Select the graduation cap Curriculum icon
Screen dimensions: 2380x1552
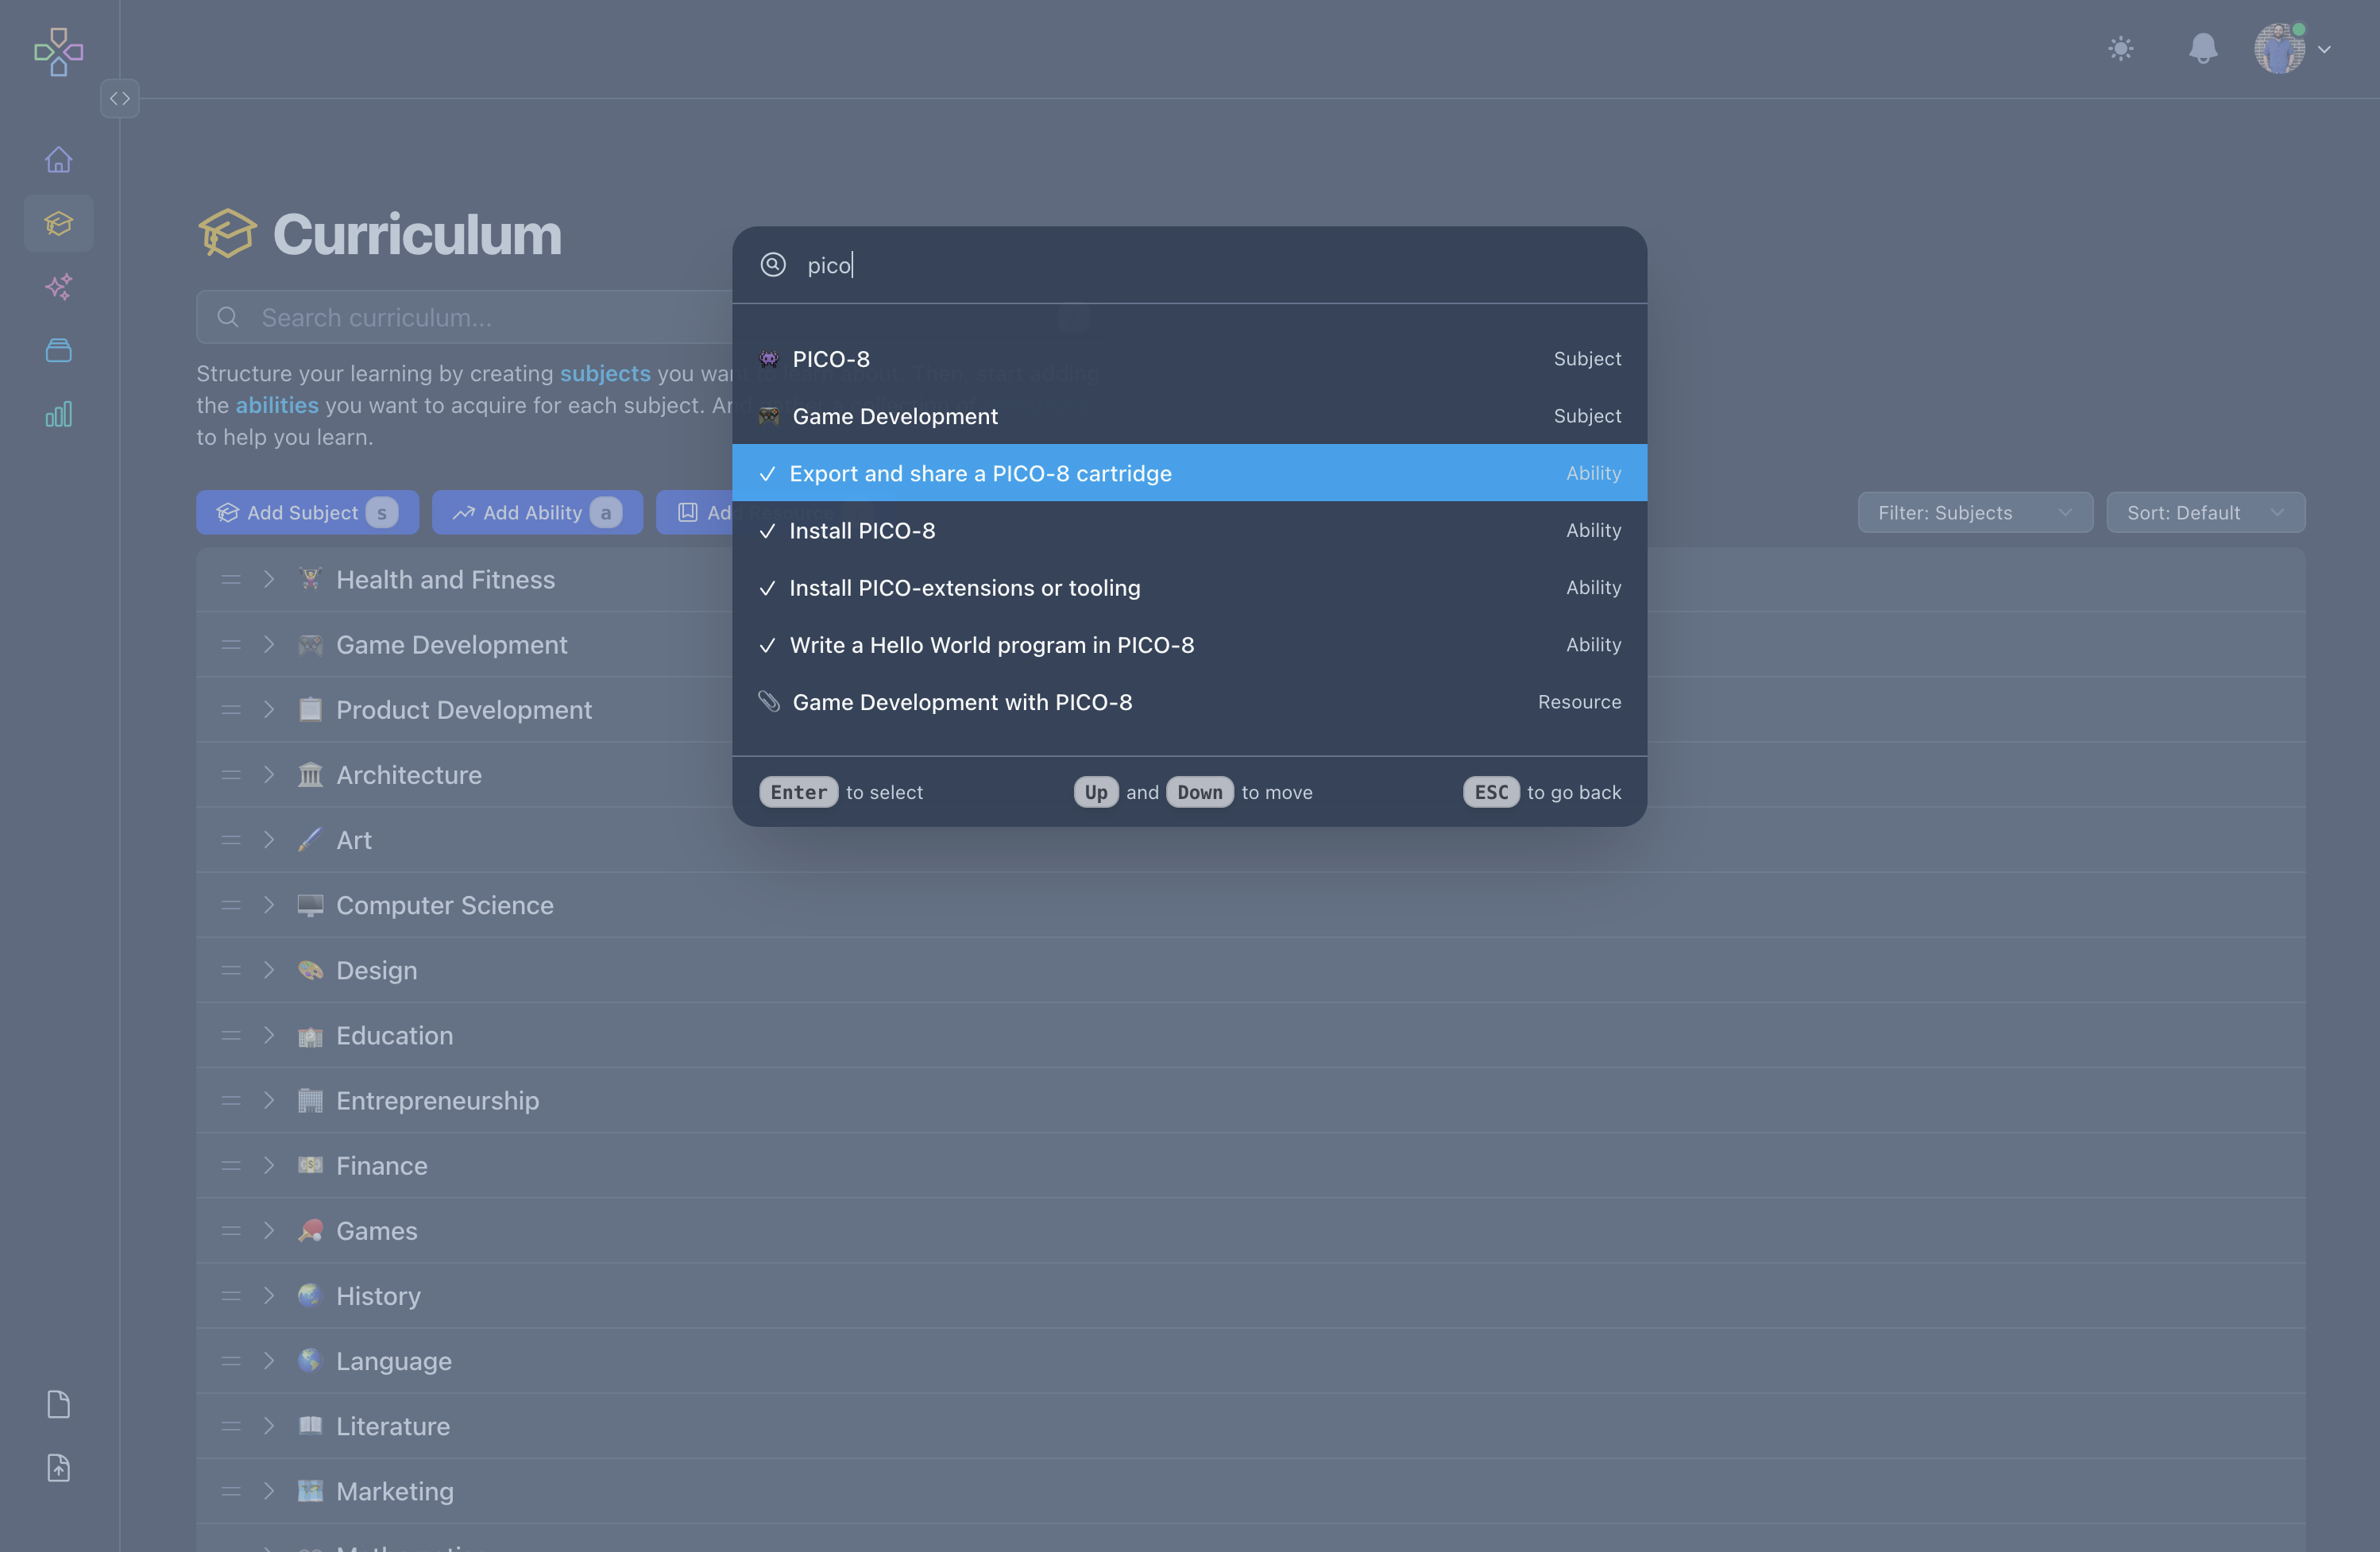click(x=58, y=222)
